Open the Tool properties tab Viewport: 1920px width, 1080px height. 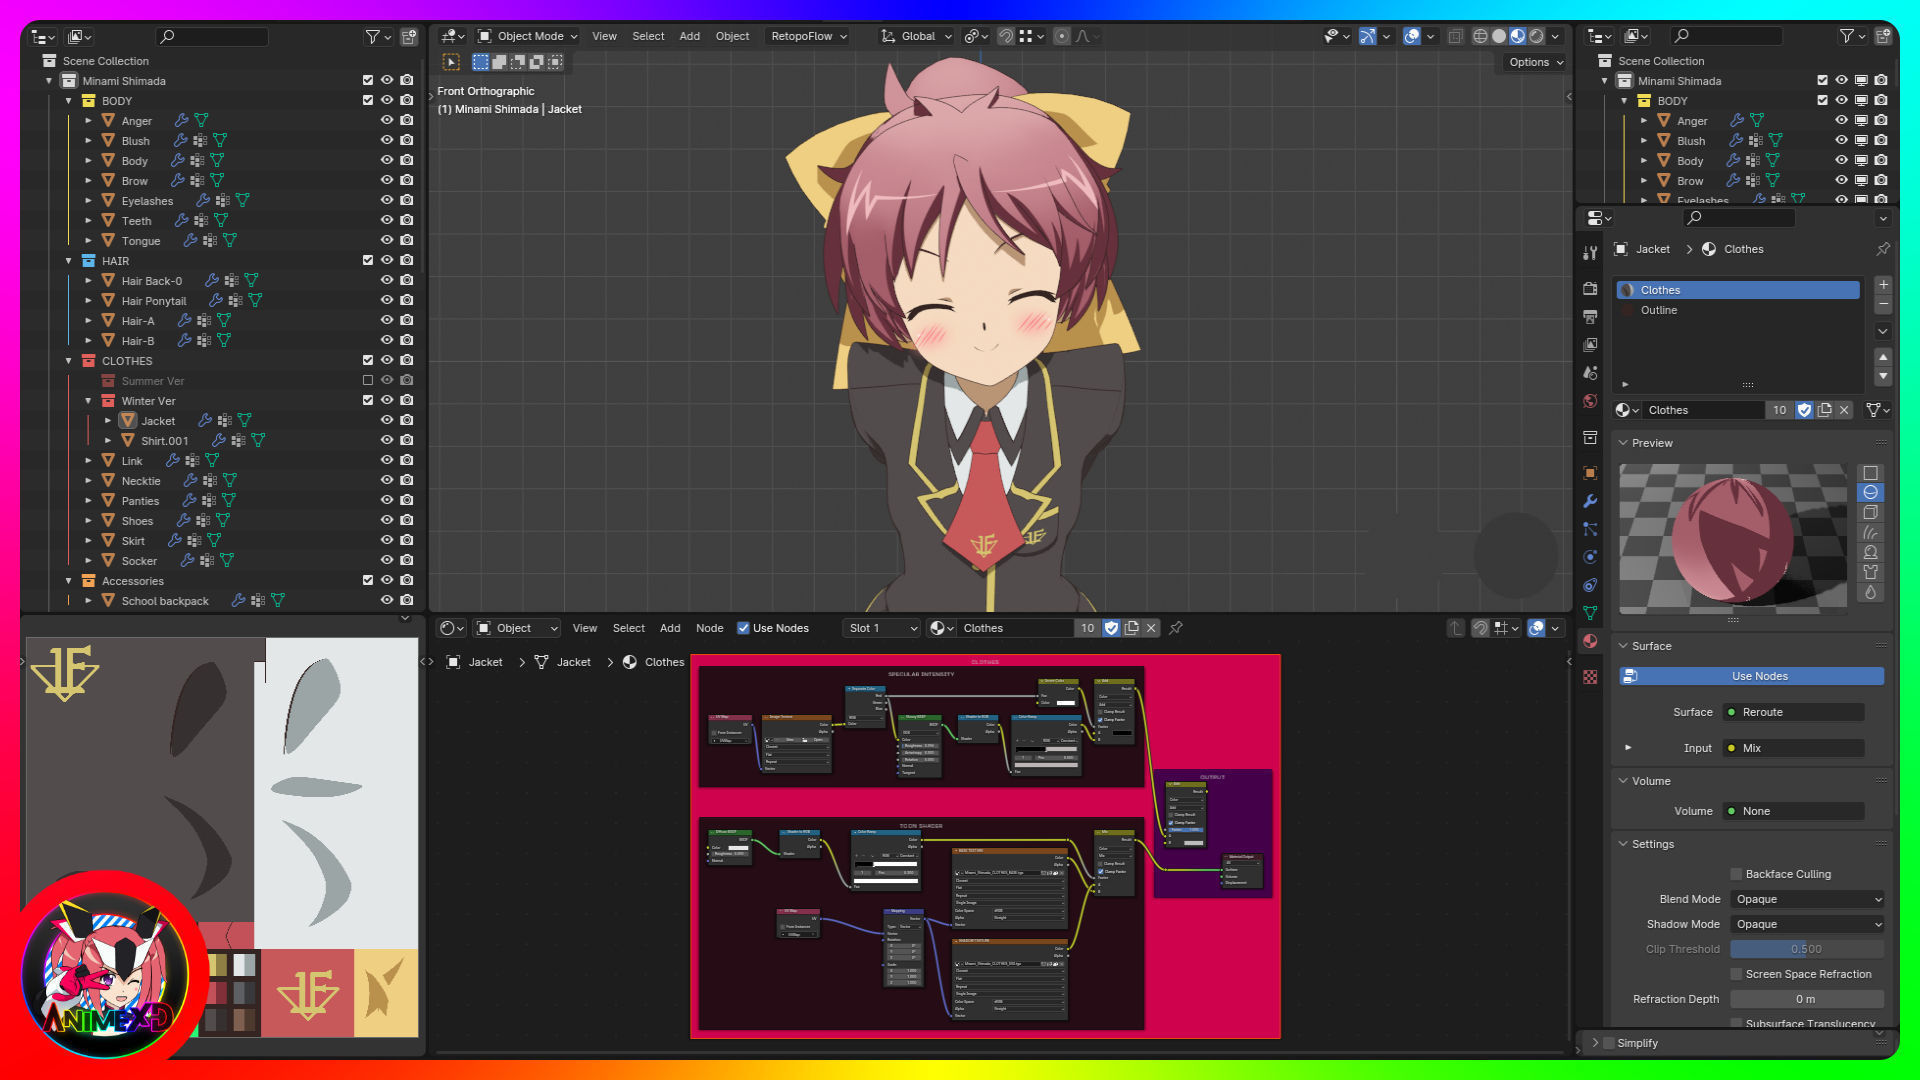tap(1590, 254)
